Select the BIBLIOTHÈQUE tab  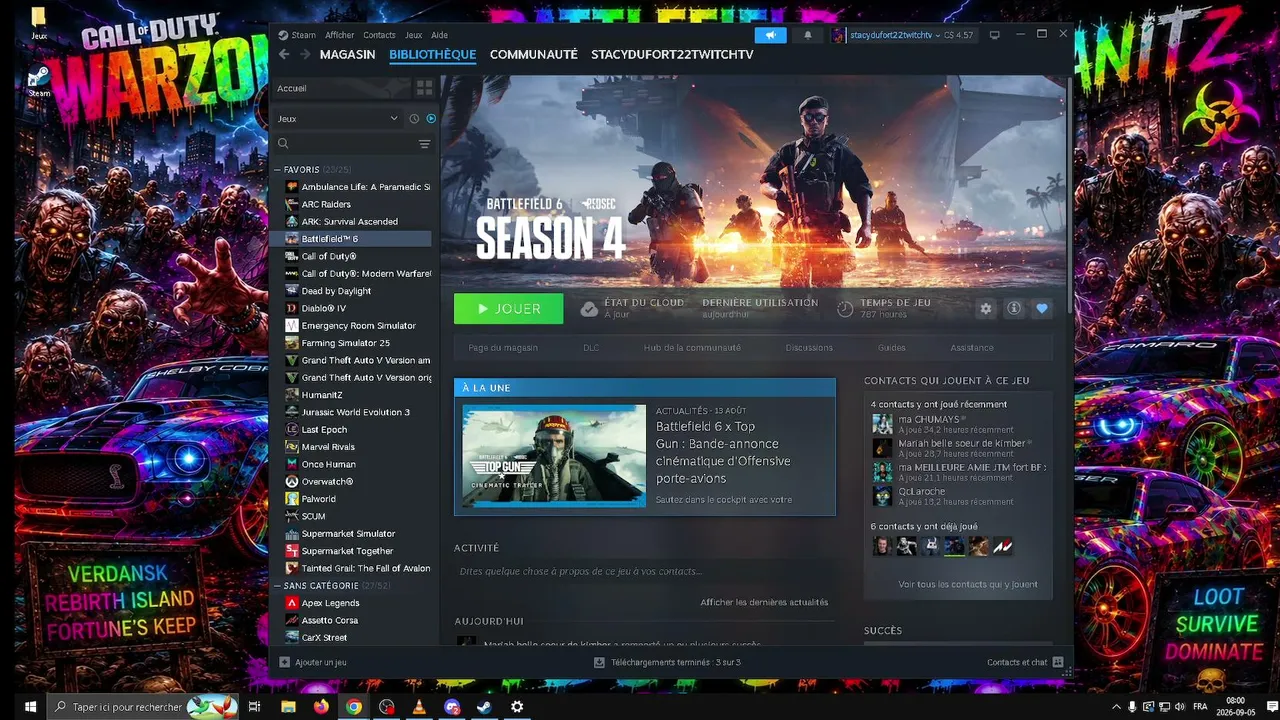432,54
